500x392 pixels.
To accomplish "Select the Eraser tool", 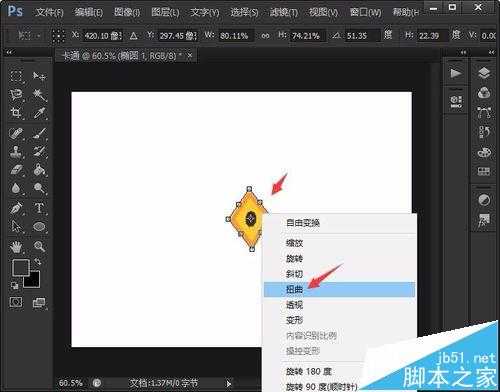I will (16, 170).
